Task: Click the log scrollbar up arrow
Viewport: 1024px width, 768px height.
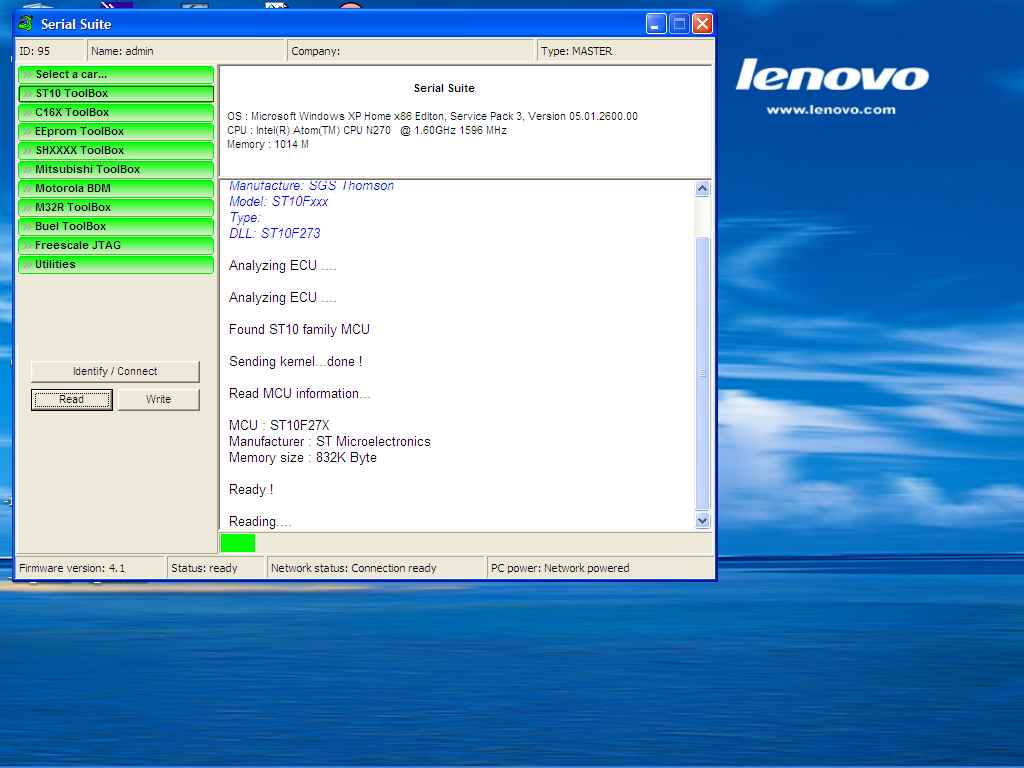Action: (x=703, y=189)
